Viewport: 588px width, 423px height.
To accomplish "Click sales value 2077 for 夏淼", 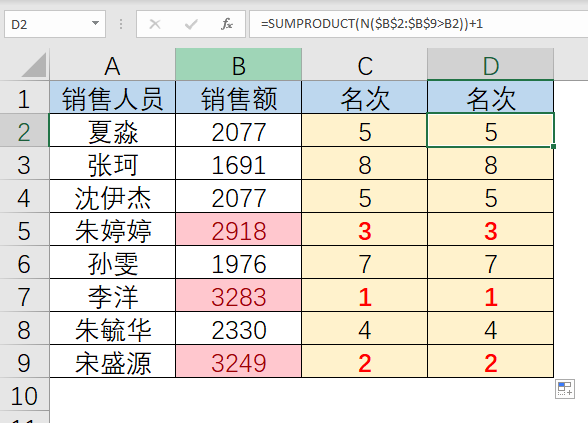I will pos(238,130).
